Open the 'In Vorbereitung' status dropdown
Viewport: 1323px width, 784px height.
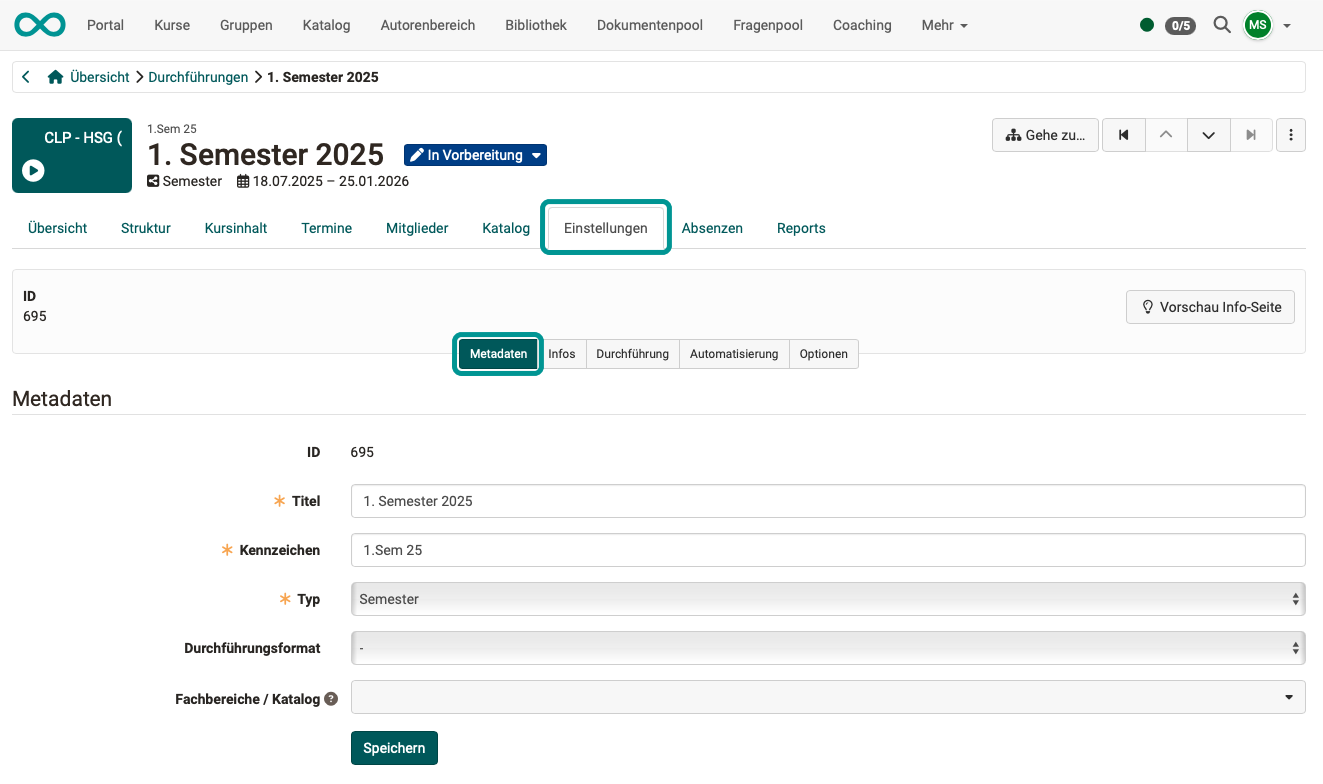[x=475, y=154]
